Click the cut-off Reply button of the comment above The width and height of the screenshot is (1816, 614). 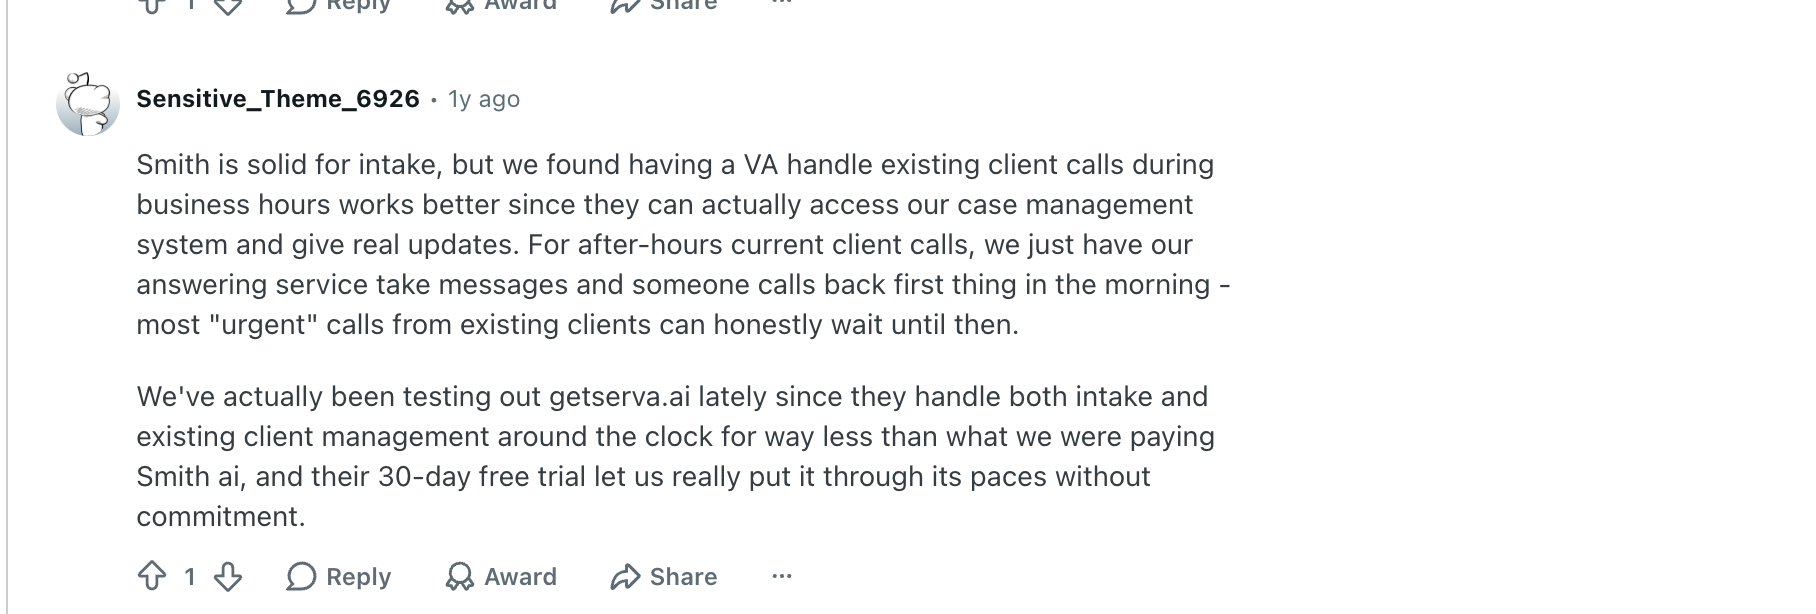click(338, 5)
